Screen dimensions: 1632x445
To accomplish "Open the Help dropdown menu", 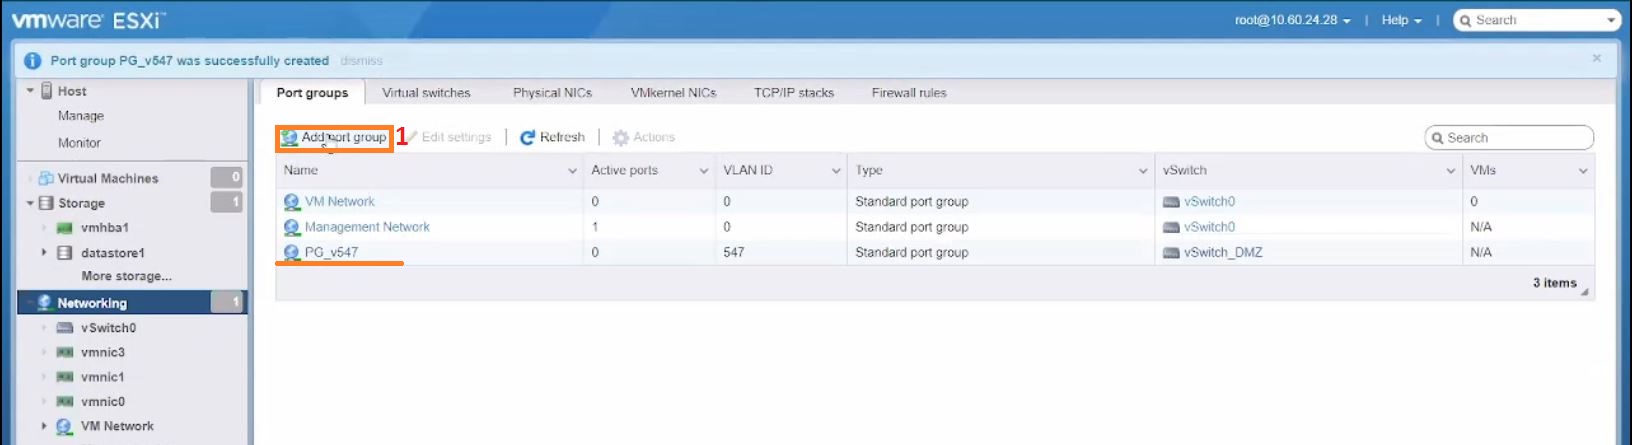I will click(1401, 20).
